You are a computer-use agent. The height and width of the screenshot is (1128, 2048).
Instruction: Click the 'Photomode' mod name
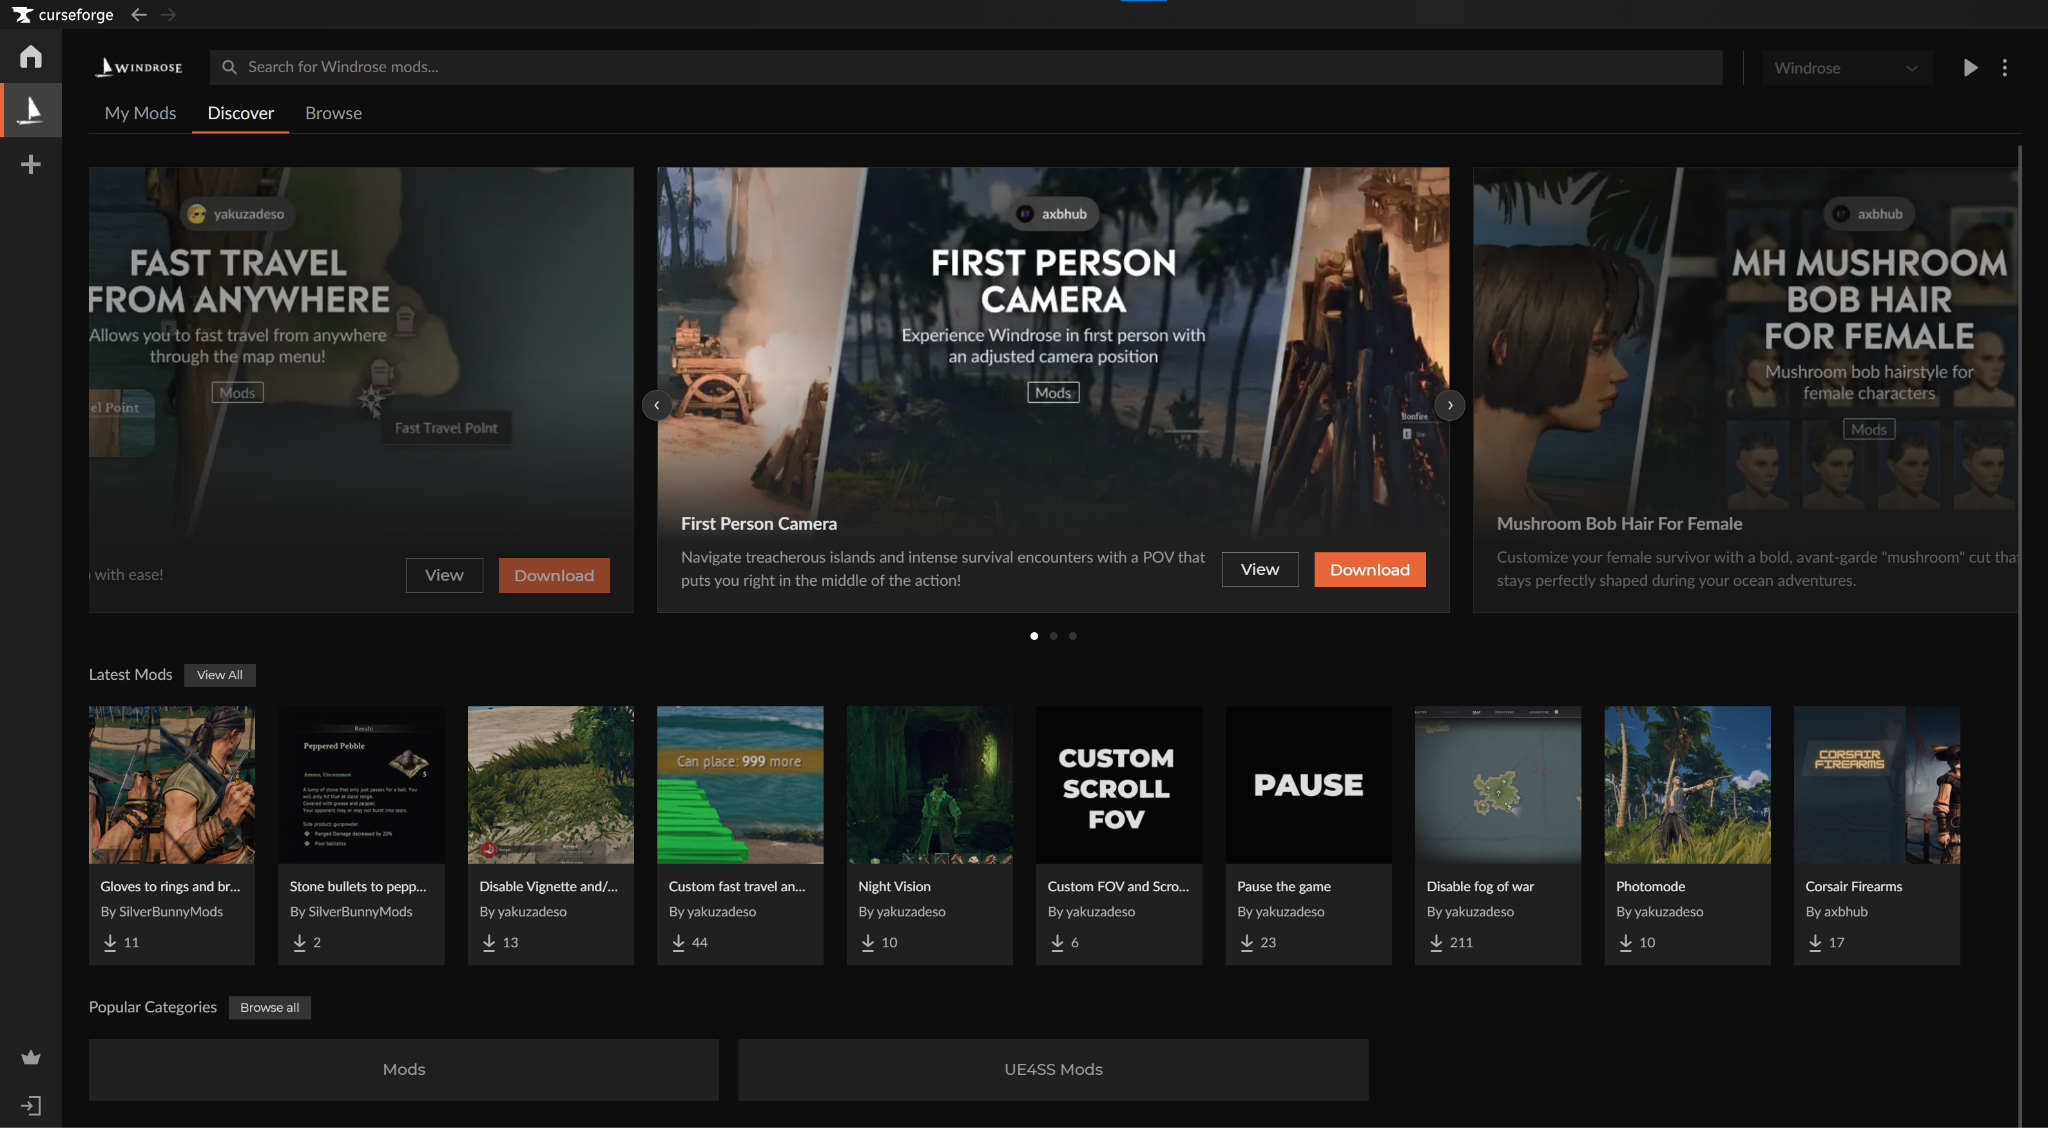pos(1650,887)
